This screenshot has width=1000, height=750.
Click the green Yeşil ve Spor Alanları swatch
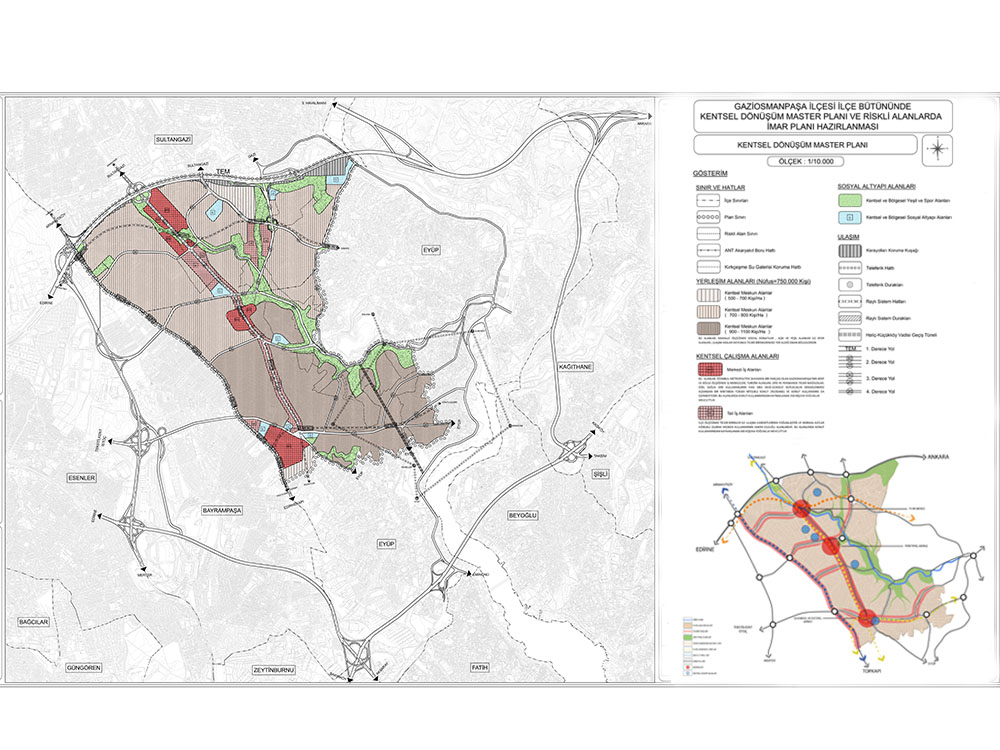pyautogui.click(x=849, y=200)
